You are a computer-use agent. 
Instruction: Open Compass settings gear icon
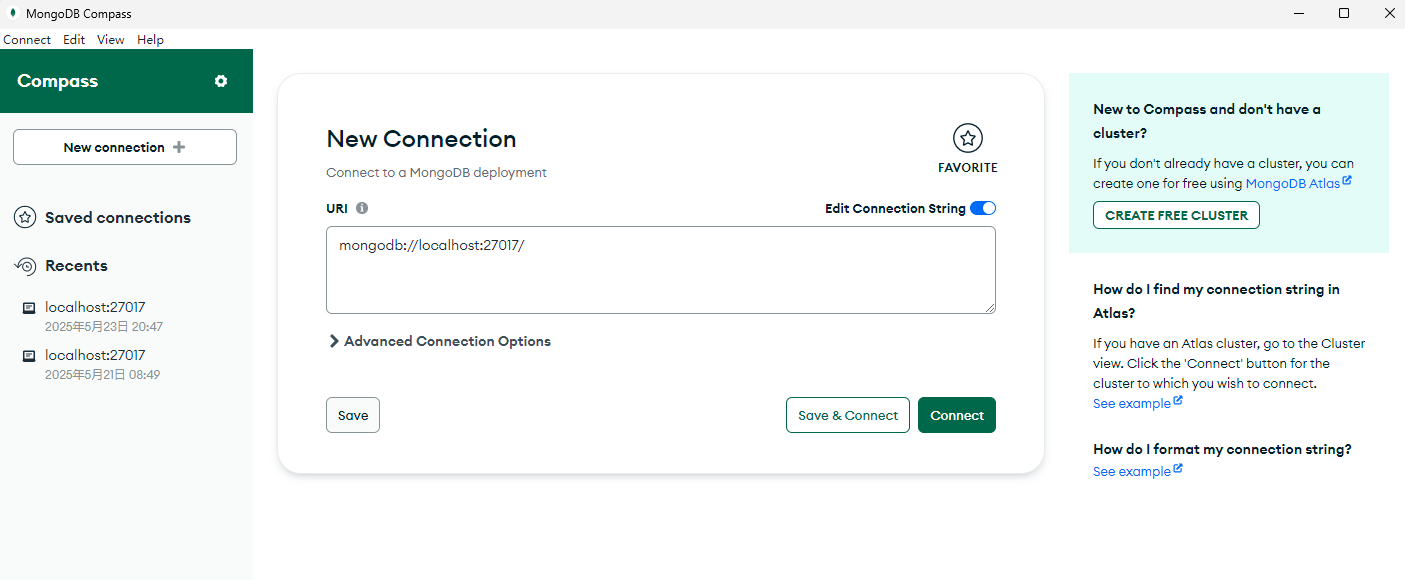[x=221, y=81]
